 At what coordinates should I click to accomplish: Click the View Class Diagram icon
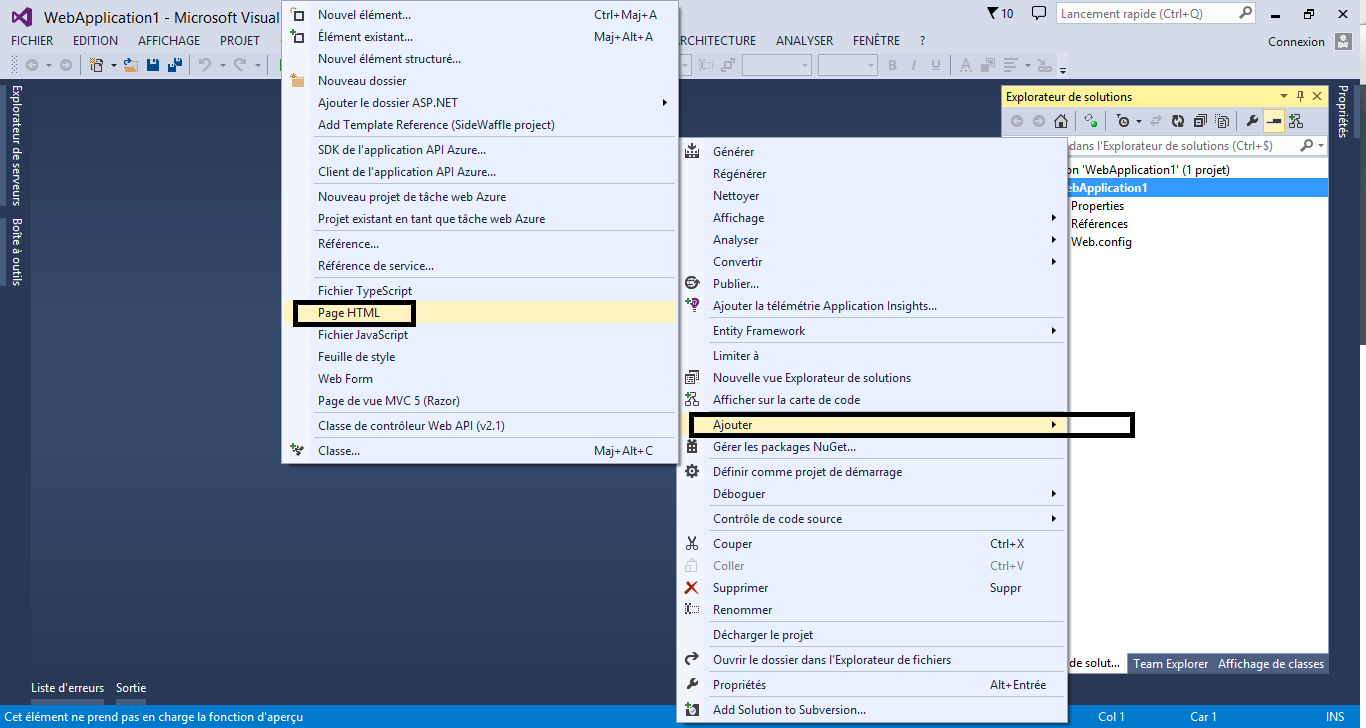(x=1296, y=121)
